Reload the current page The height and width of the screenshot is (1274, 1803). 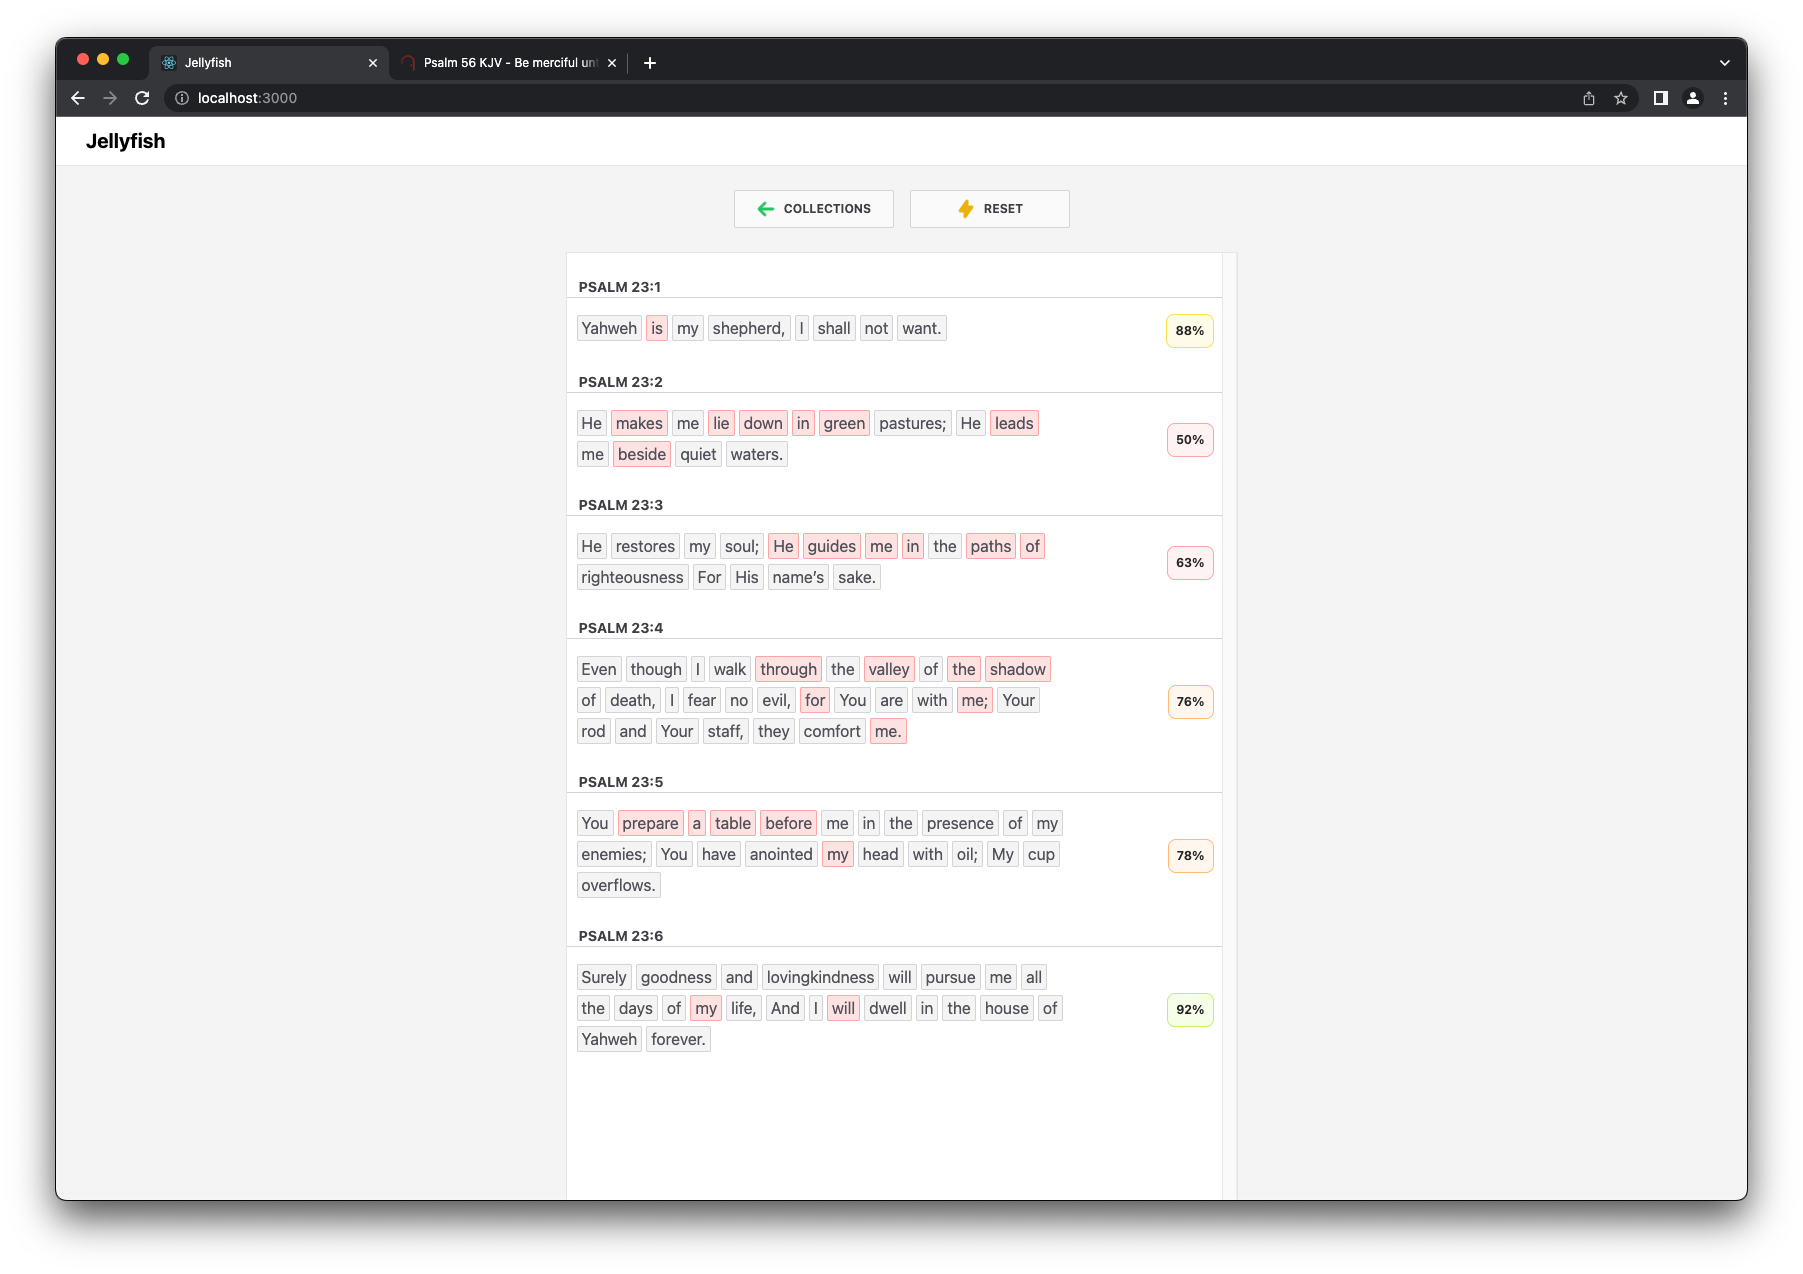[142, 98]
